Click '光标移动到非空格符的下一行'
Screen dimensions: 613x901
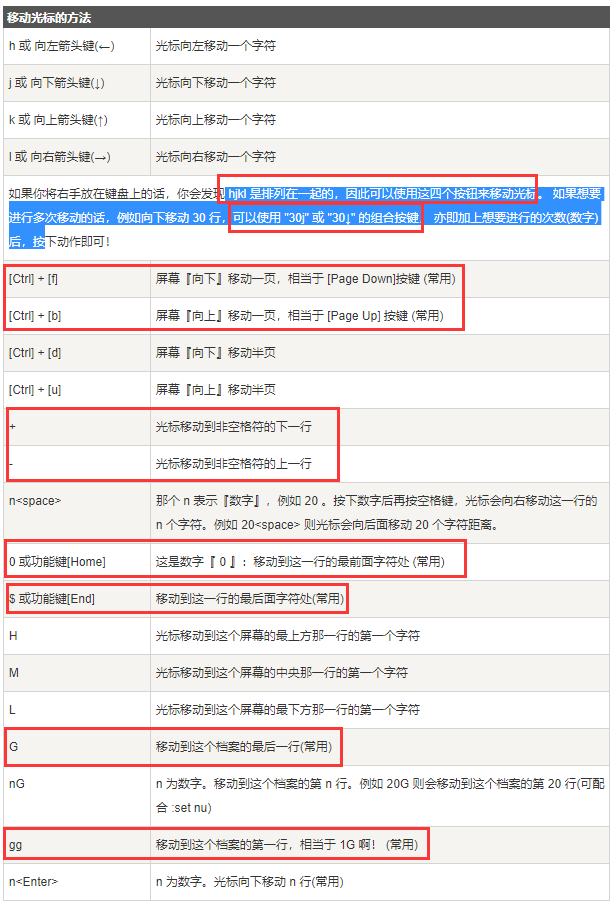click(x=233, y=426)
